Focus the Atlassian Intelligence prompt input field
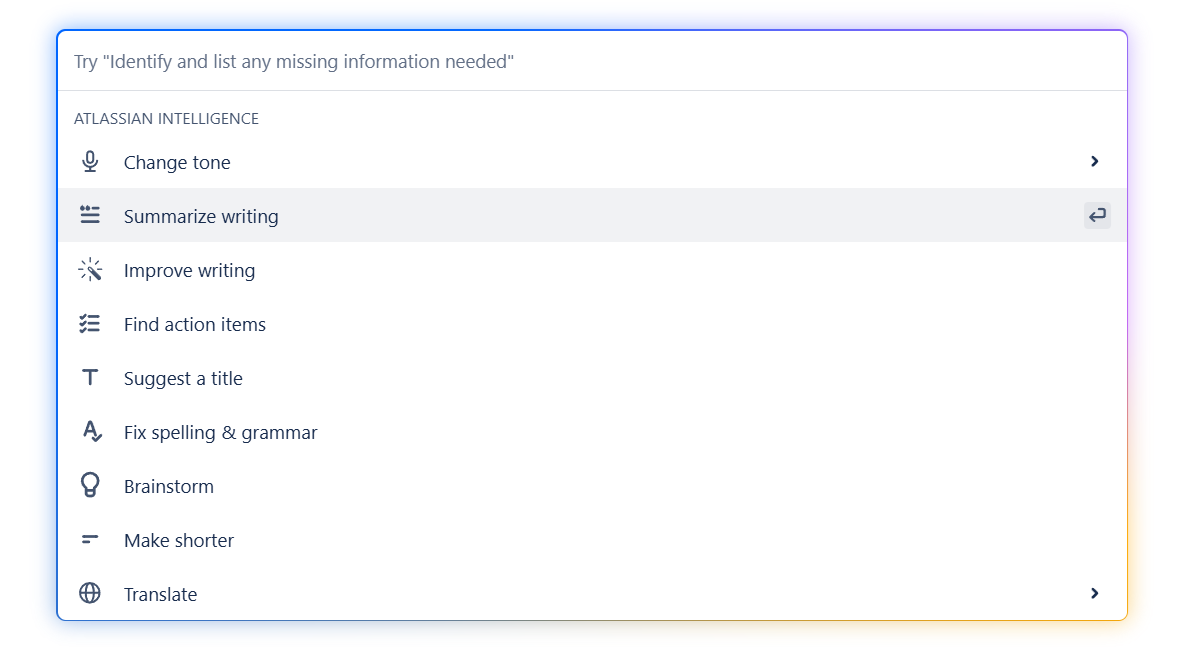The height and width of the screenshot is (648, 1181). 592,61
